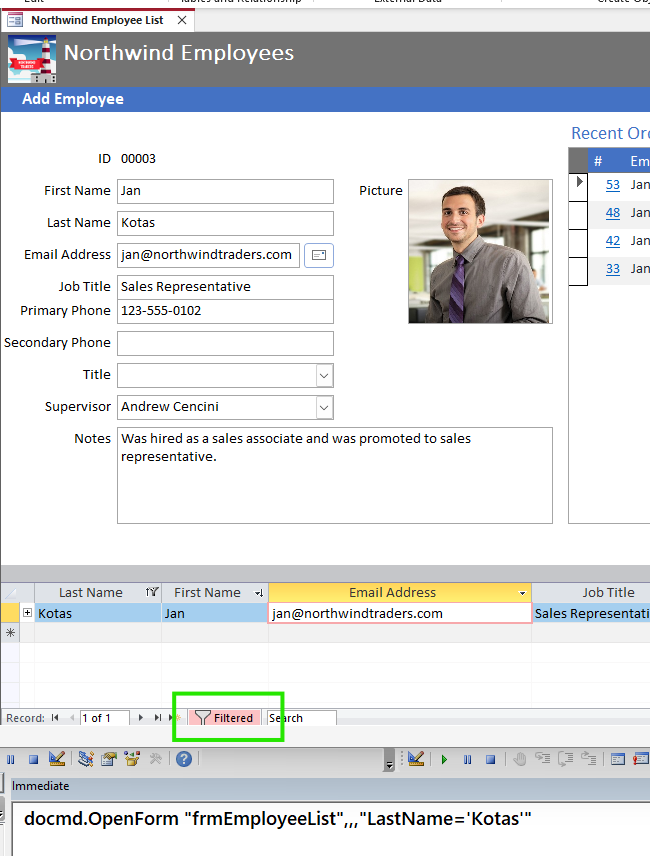This screenshot has width=650, height=856.
Task: Click the Last Name column header
Action: tap(98, 592)
